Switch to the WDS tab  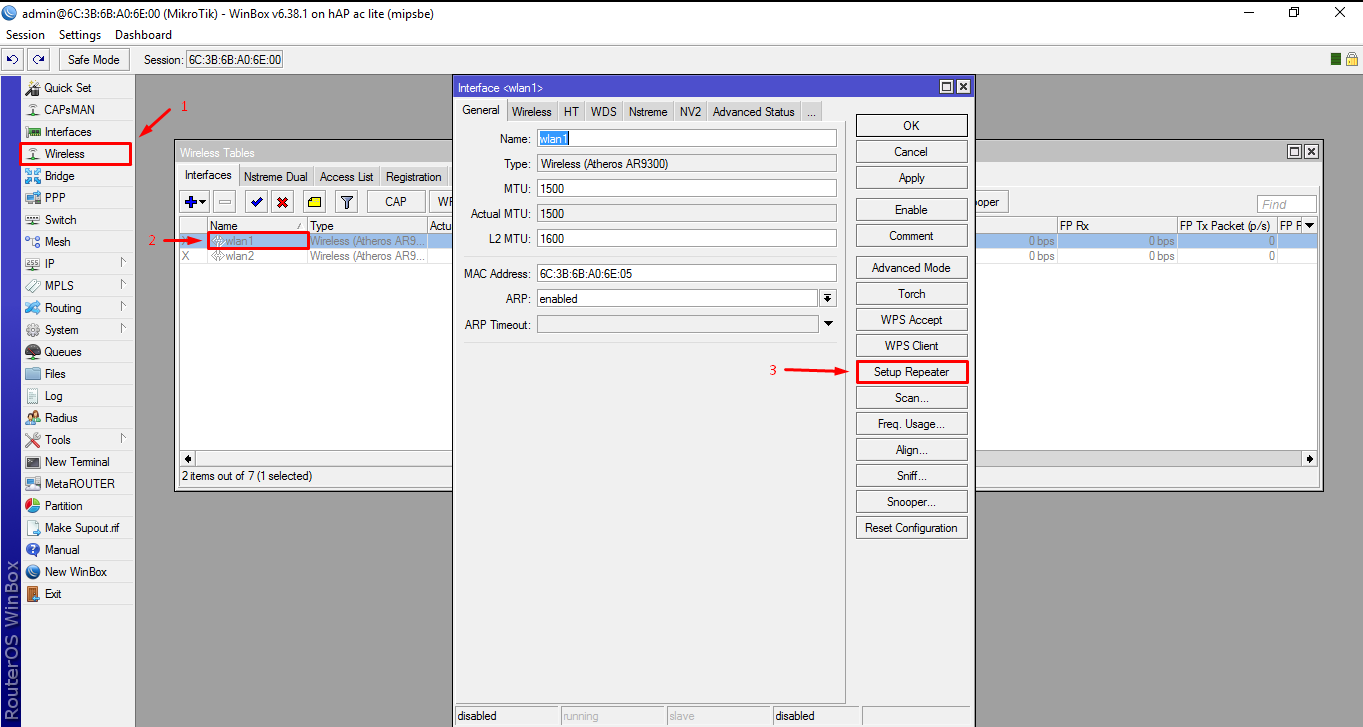[x=603, y=112]
